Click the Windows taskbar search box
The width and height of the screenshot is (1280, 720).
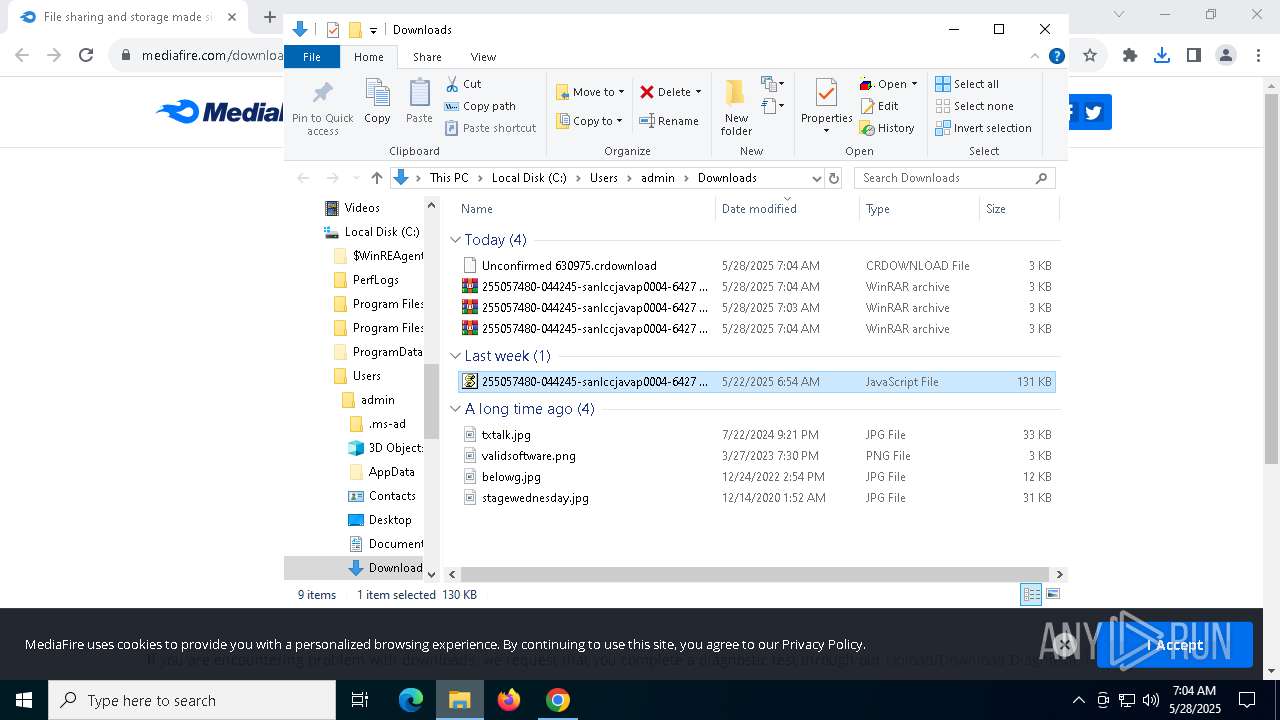coord(192,700)
